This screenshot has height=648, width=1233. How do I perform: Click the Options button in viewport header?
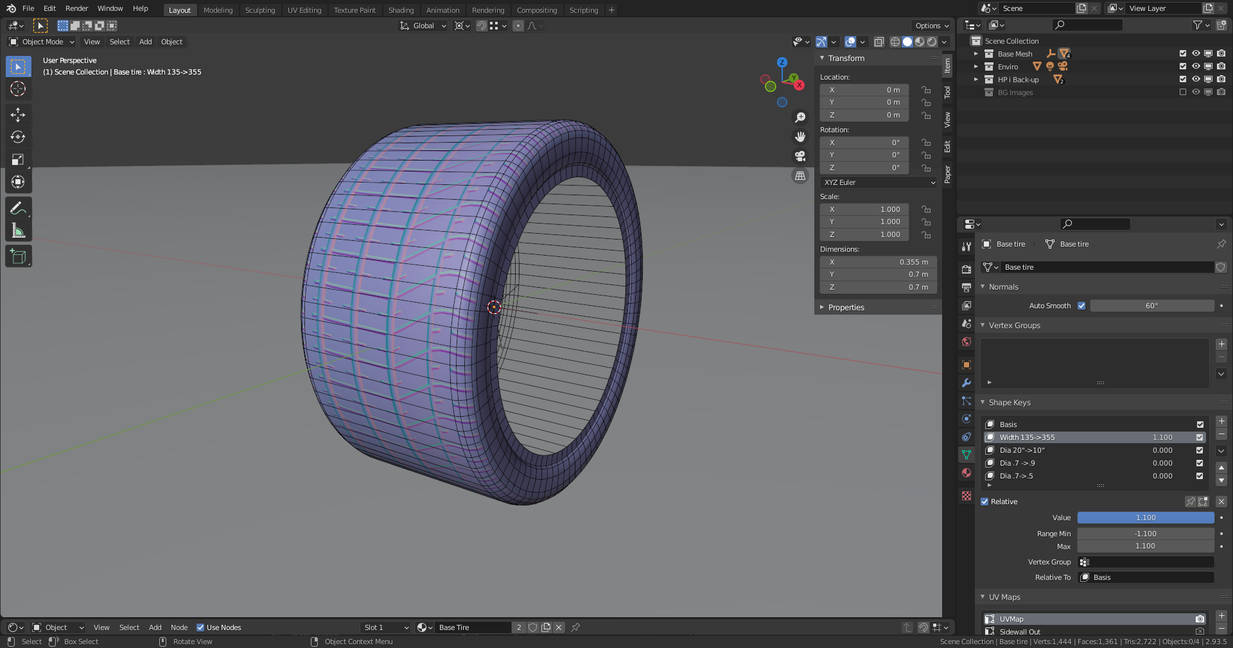click(x=931, y=26)
